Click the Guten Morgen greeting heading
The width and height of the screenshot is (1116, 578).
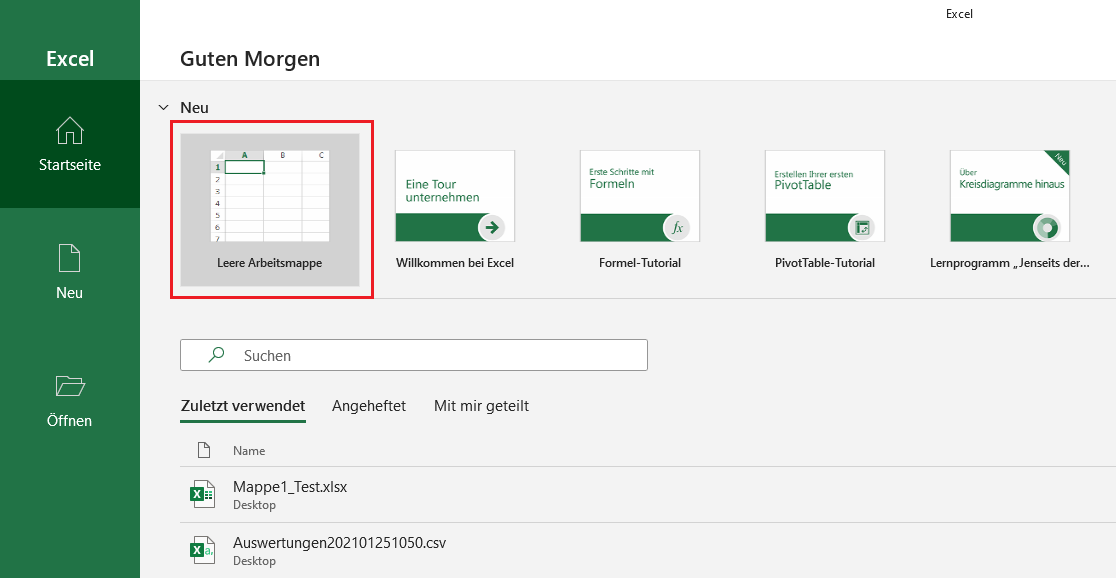pos(250,58)
